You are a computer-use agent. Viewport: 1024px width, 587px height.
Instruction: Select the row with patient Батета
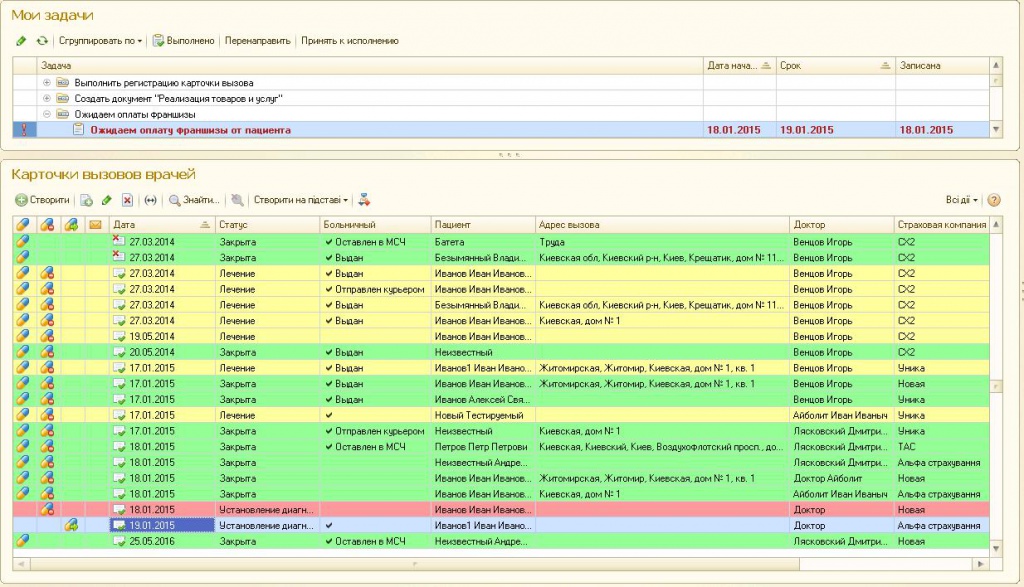[x=501, y=242]
